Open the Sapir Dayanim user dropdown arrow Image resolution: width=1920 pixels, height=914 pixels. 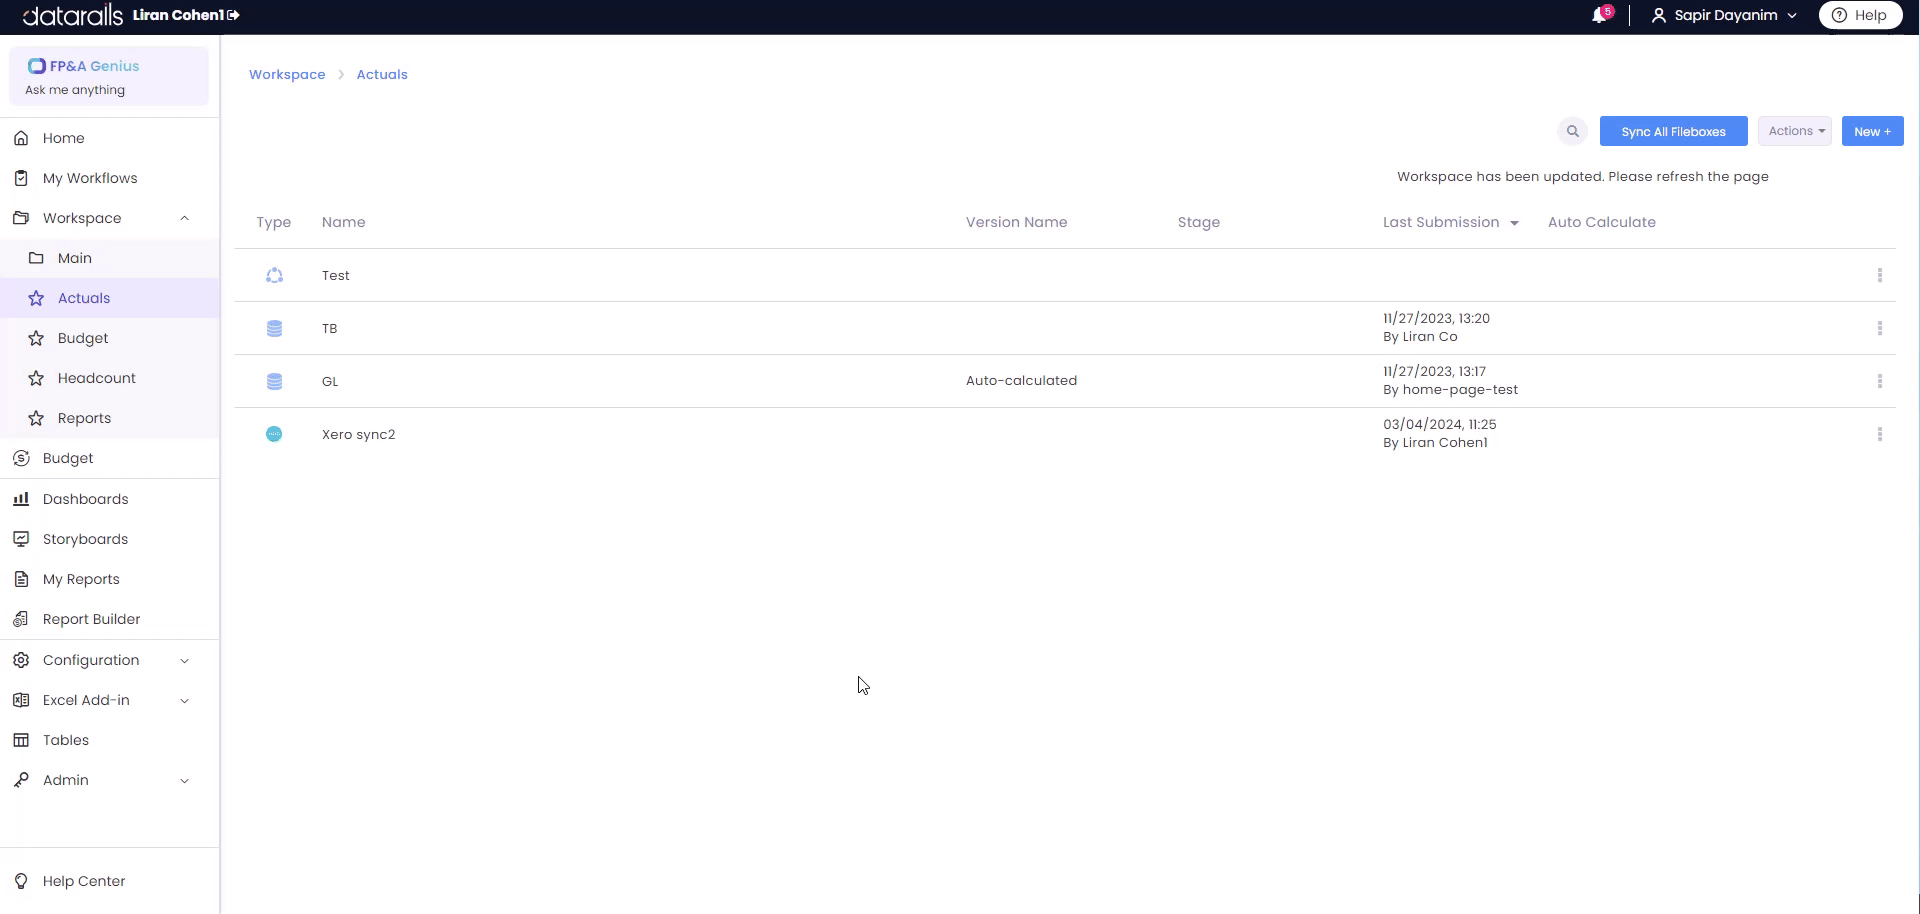pyautogui.click(x=1792, y=16)
